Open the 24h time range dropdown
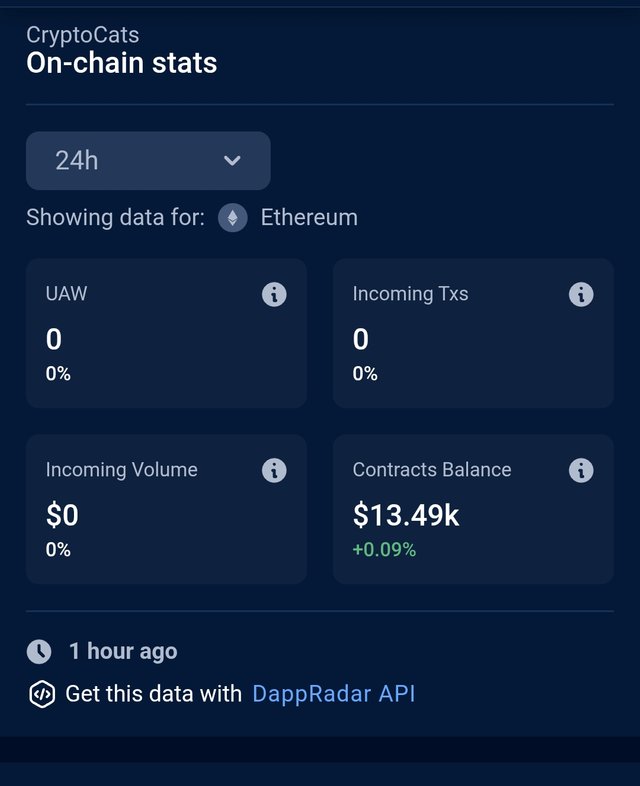 (148, 160)
